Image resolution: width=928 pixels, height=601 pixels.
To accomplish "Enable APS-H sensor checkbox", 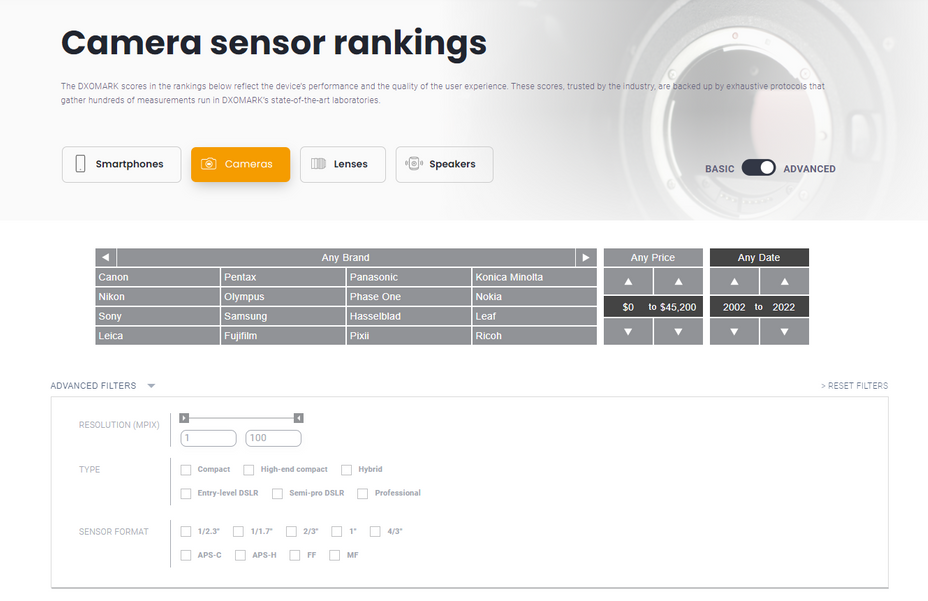I will pos(240,555).
